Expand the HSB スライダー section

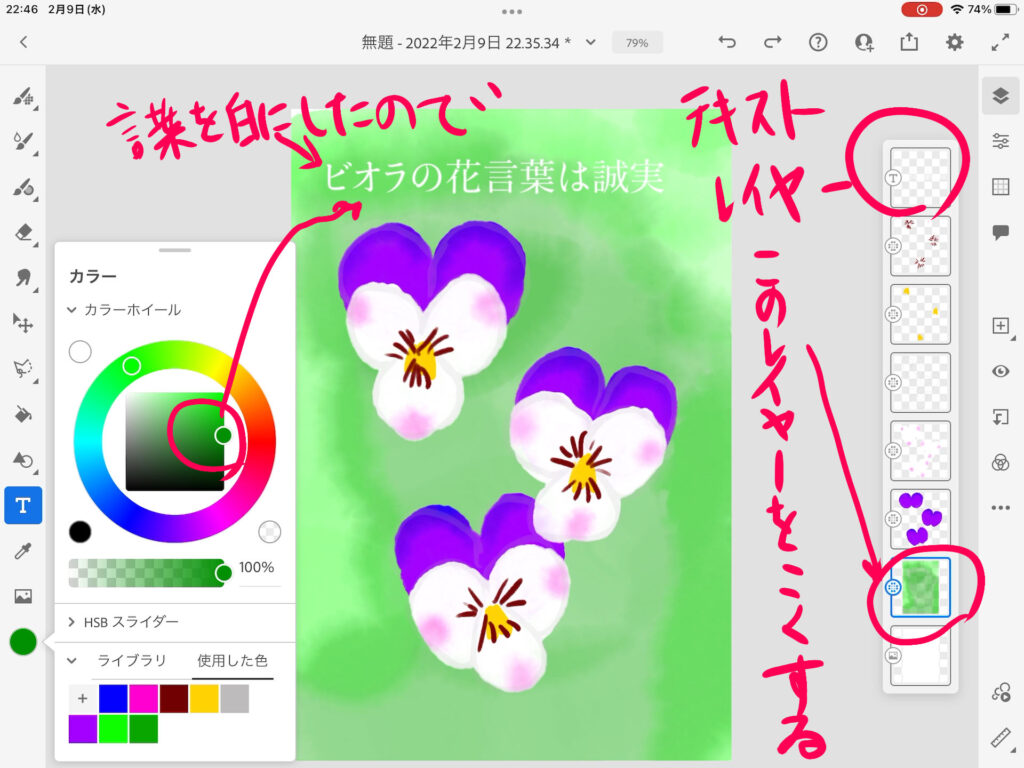point(72,622)
